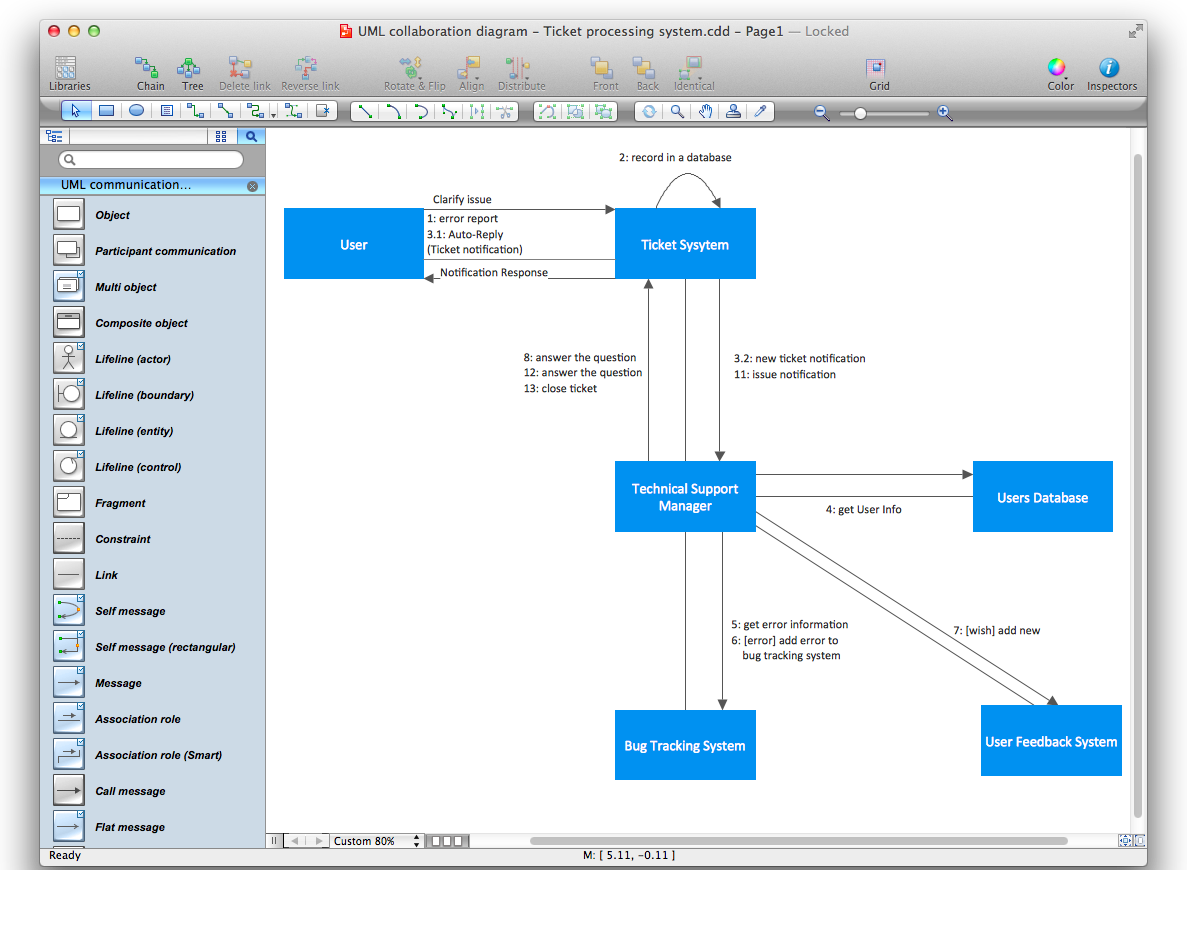Select the User object box

tap(354, 244)
